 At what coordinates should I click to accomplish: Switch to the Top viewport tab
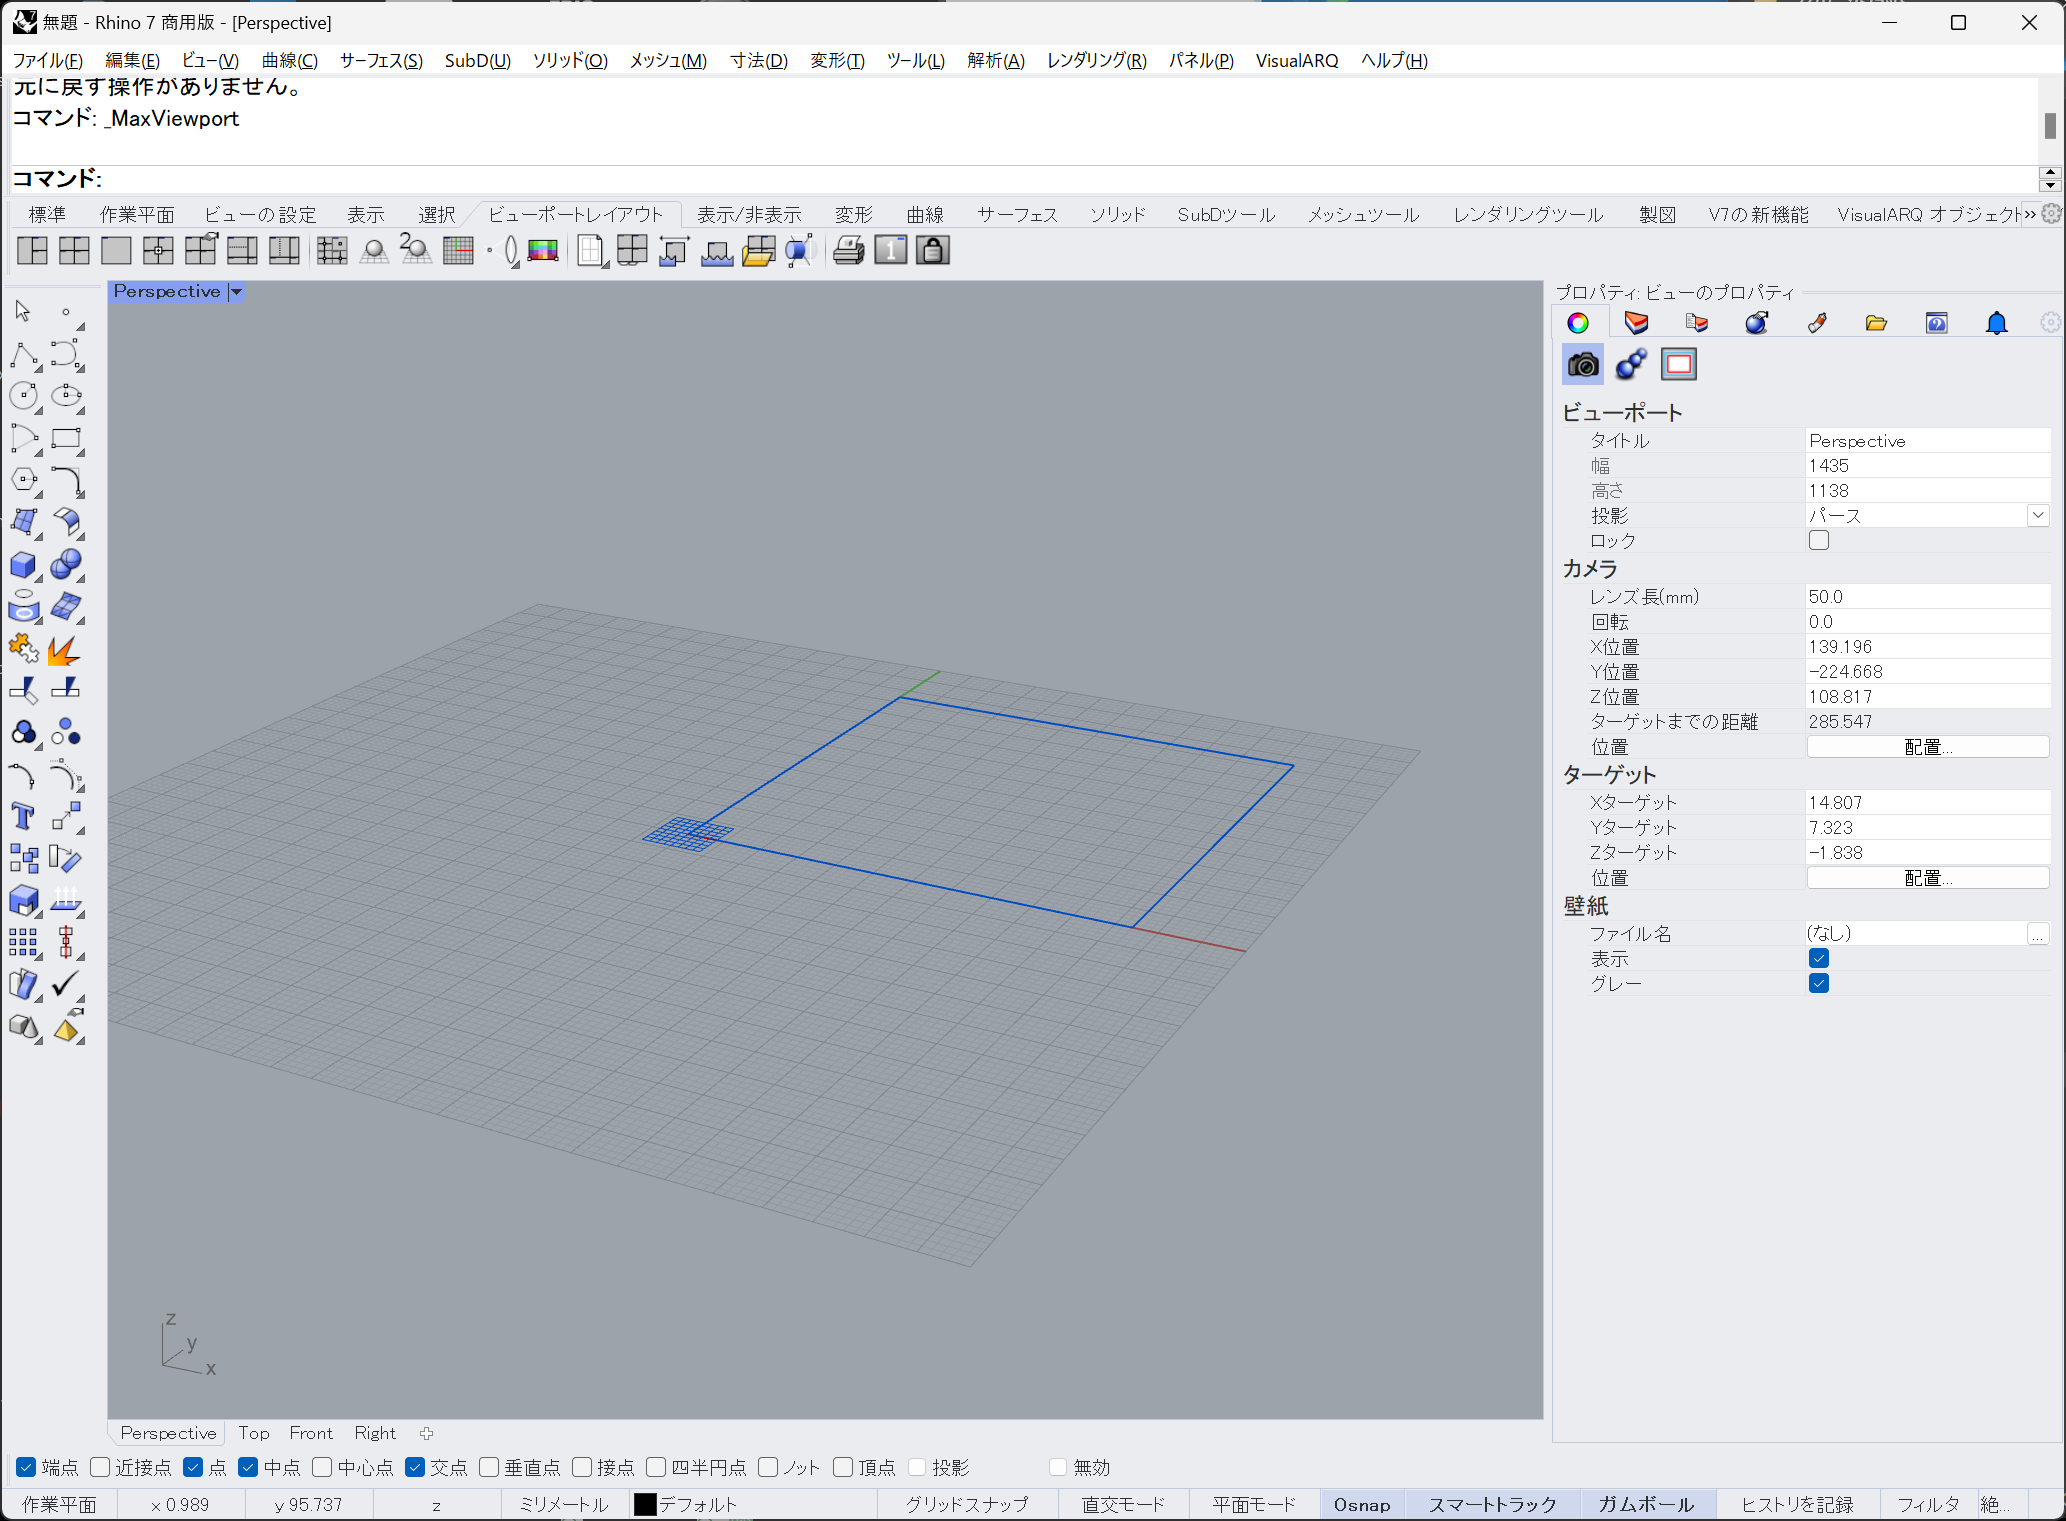click(x=253, y=1433)
